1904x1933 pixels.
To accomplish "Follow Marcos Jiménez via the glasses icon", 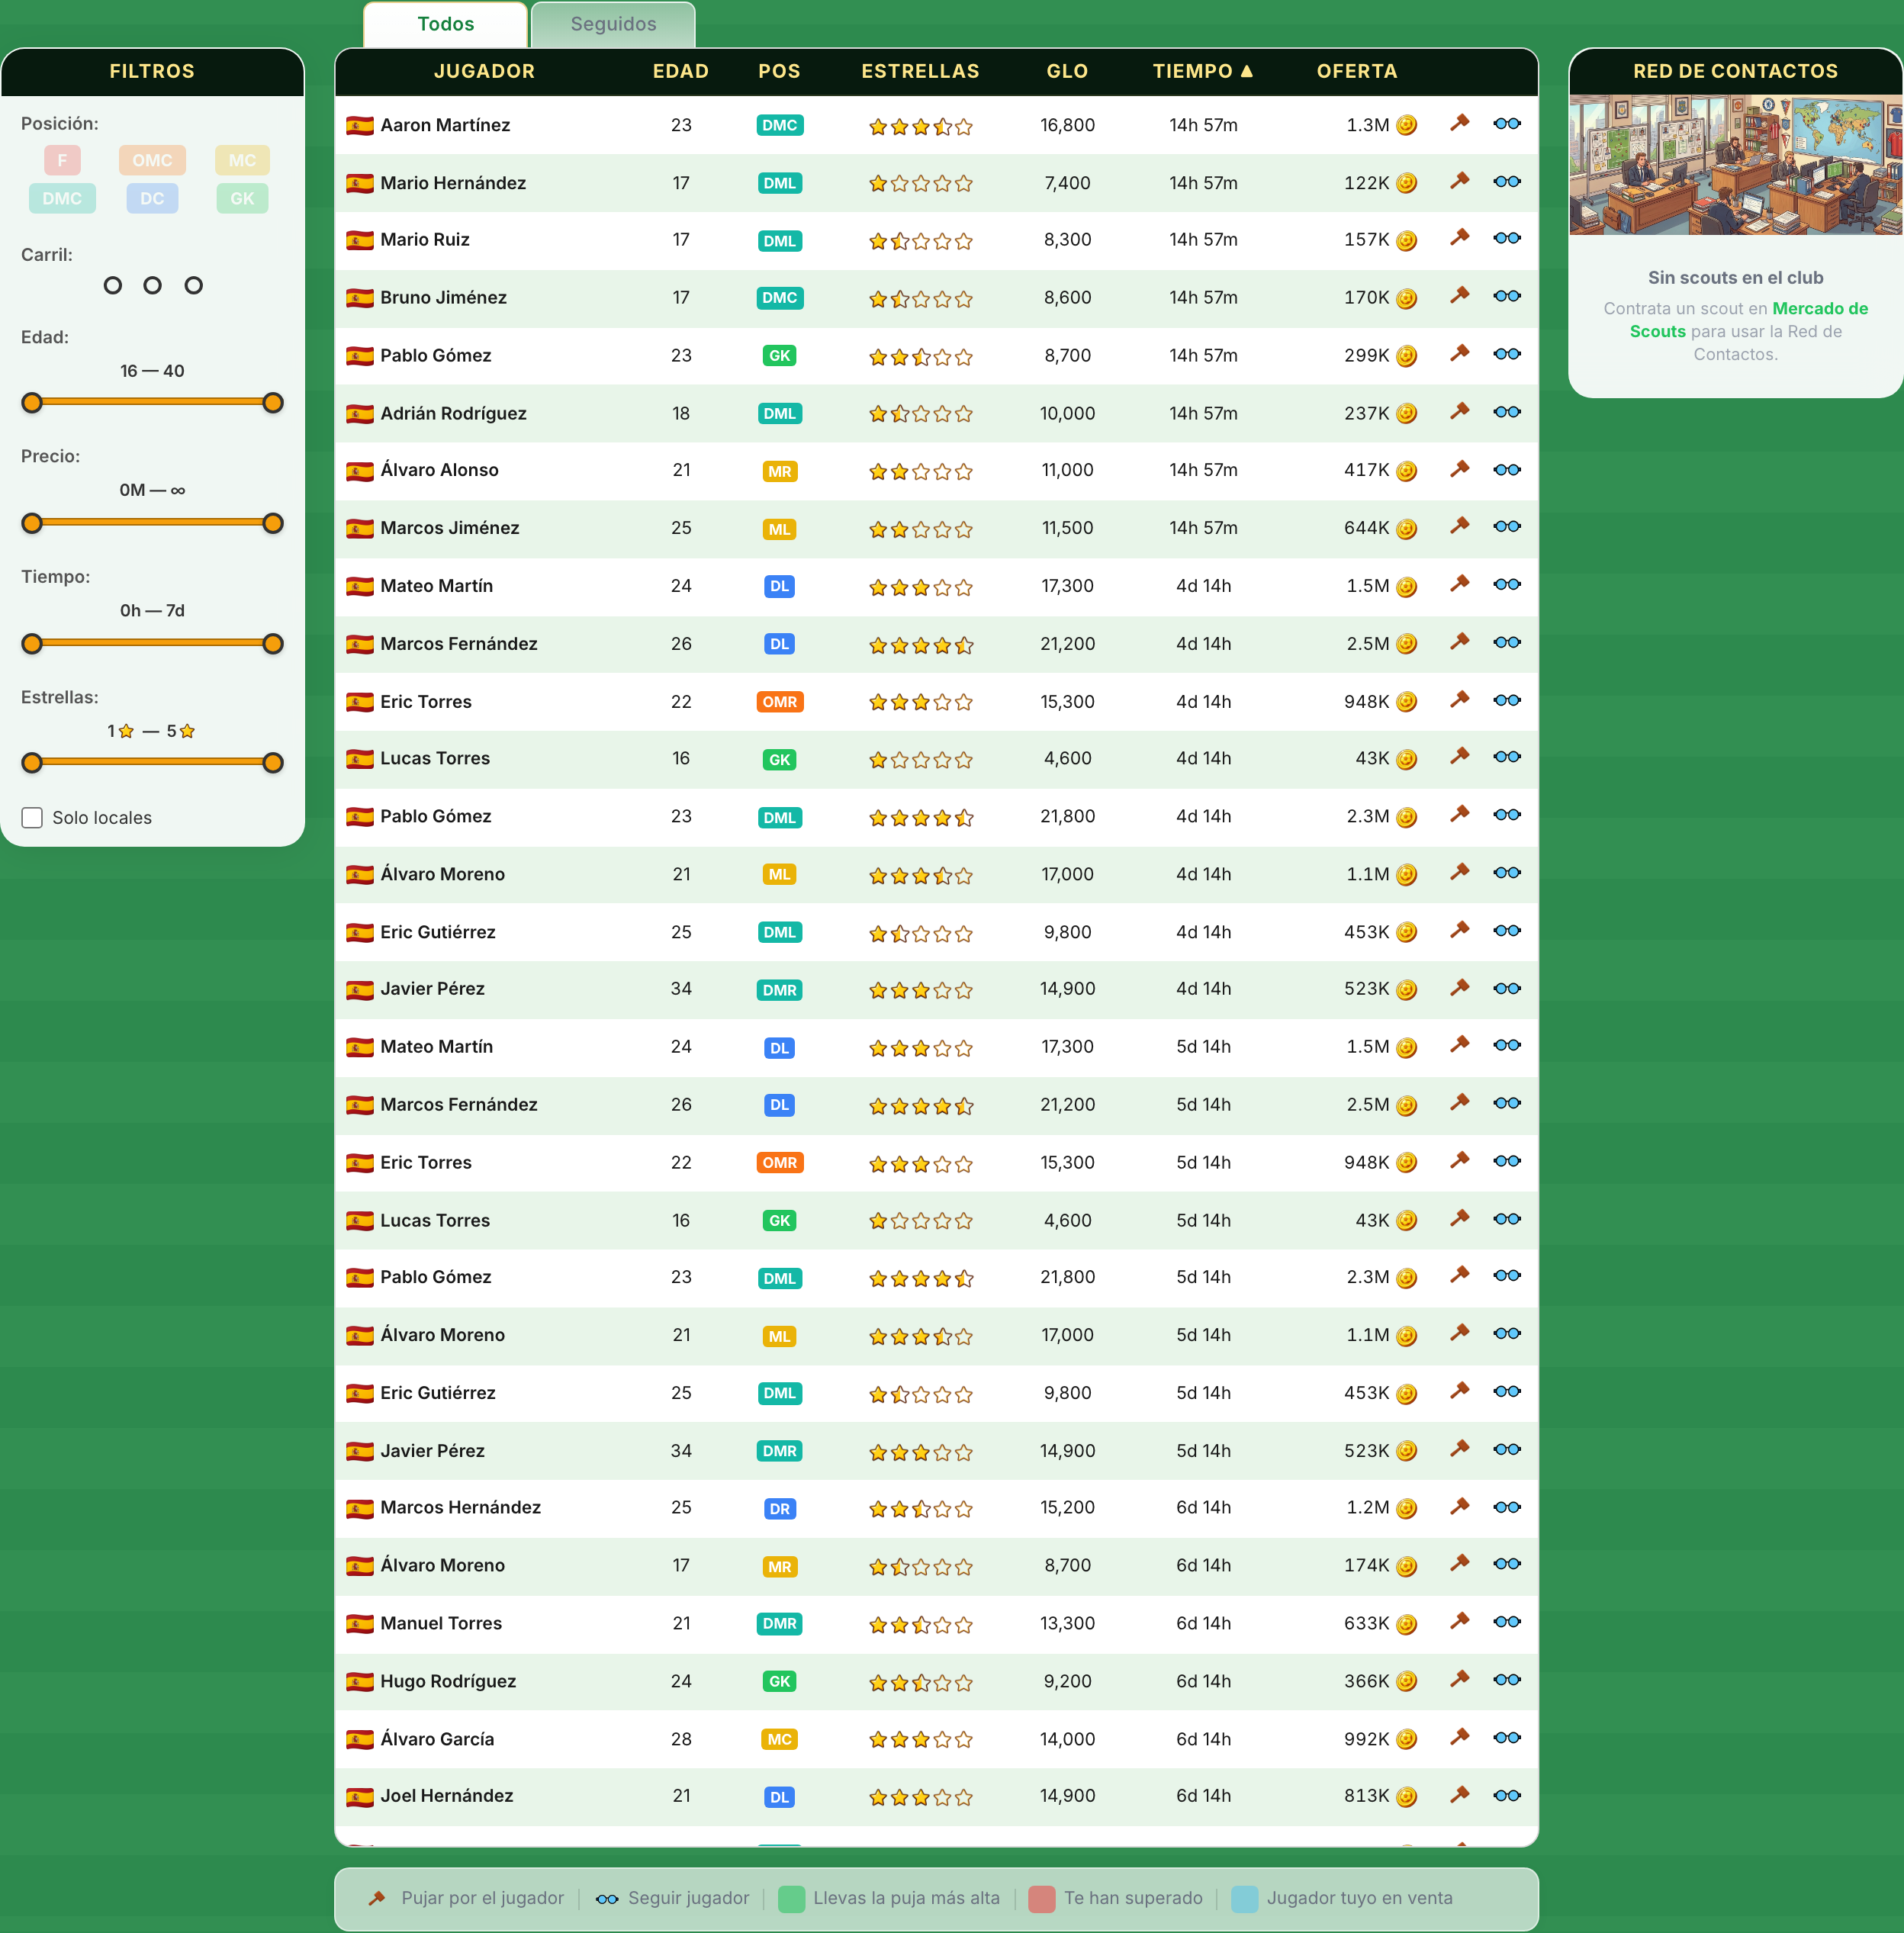I will pos(1506,527).
